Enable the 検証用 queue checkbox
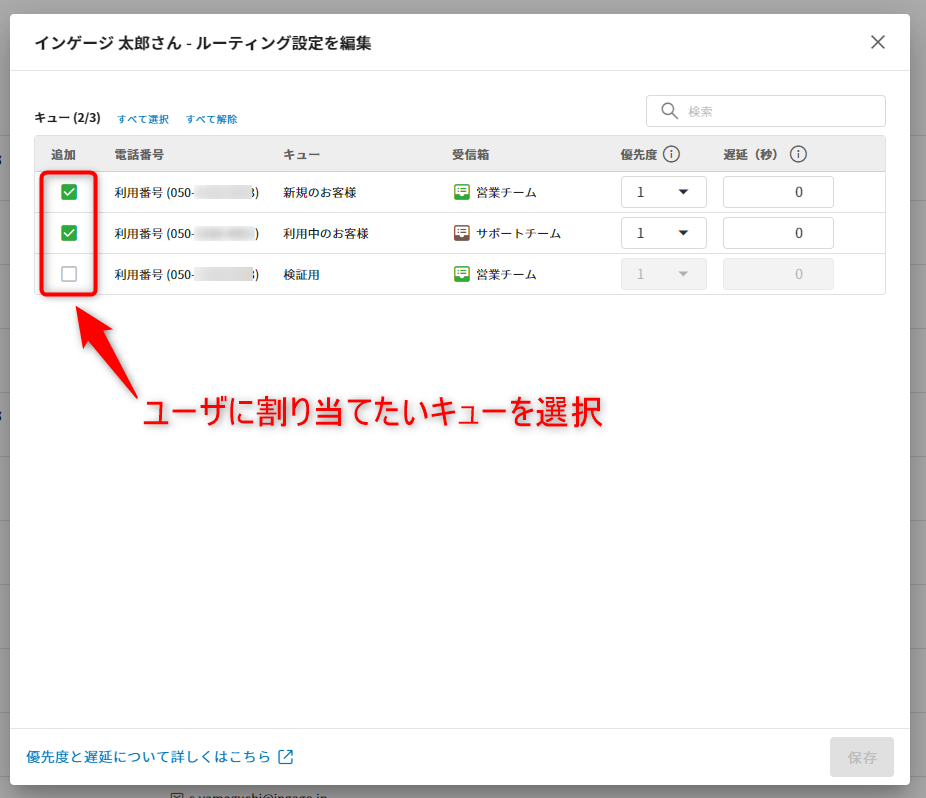 point(69,274)
